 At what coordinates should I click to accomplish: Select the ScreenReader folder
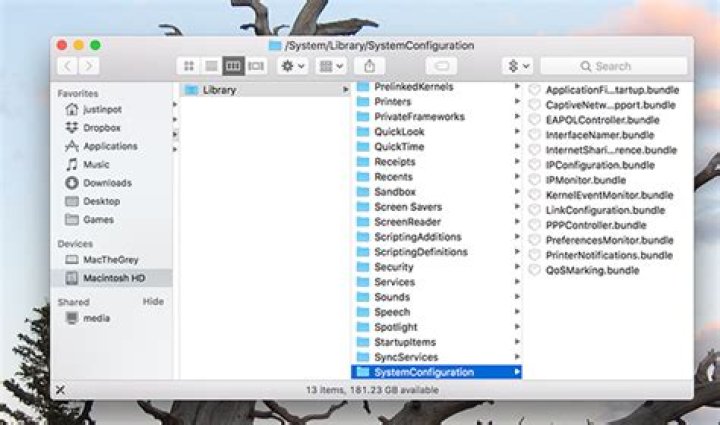439,222
